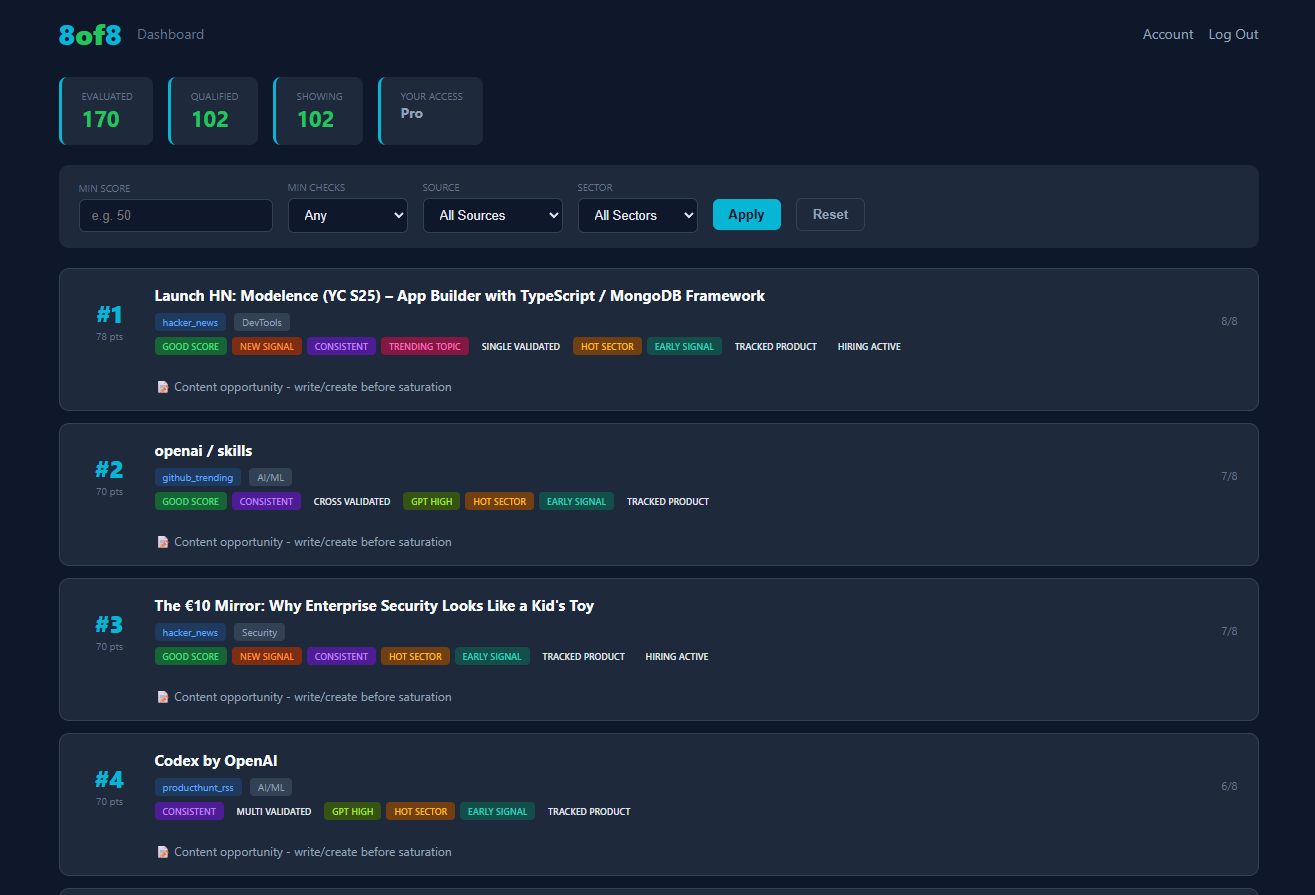Click the document icon under Modelence entry
1315x895 pixels.
tap(163, 387)
